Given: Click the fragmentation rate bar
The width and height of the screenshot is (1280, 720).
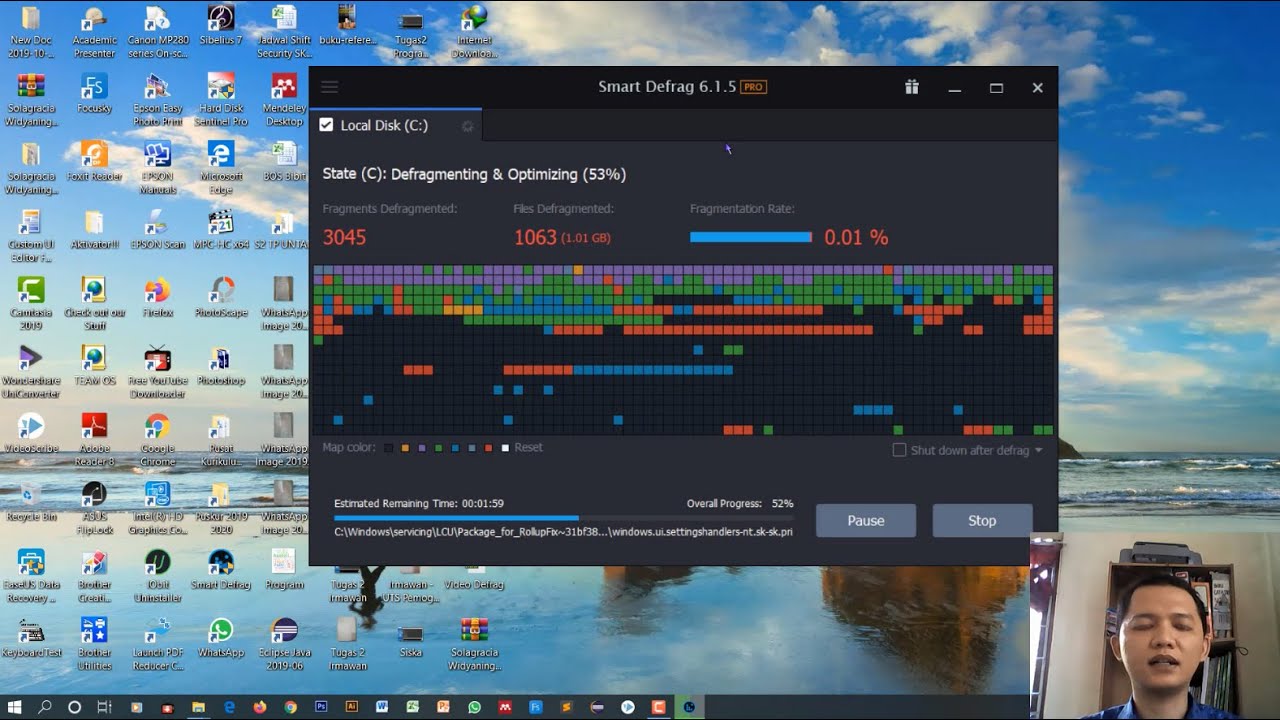Looking at the screenshot, I should coord(751,237).
